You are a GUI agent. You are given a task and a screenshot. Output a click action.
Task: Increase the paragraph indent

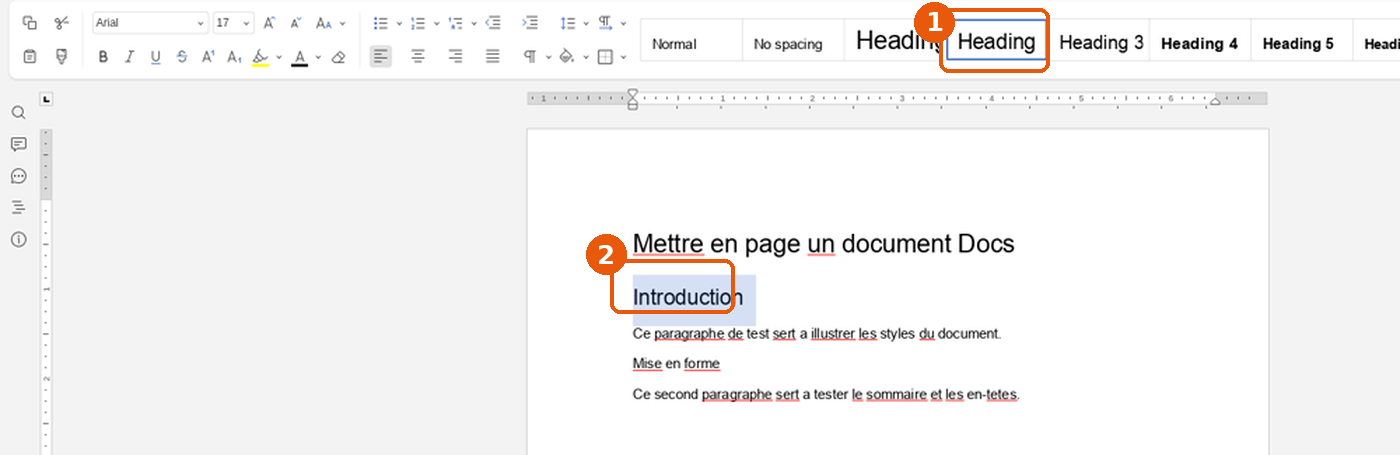pos(530,23)
